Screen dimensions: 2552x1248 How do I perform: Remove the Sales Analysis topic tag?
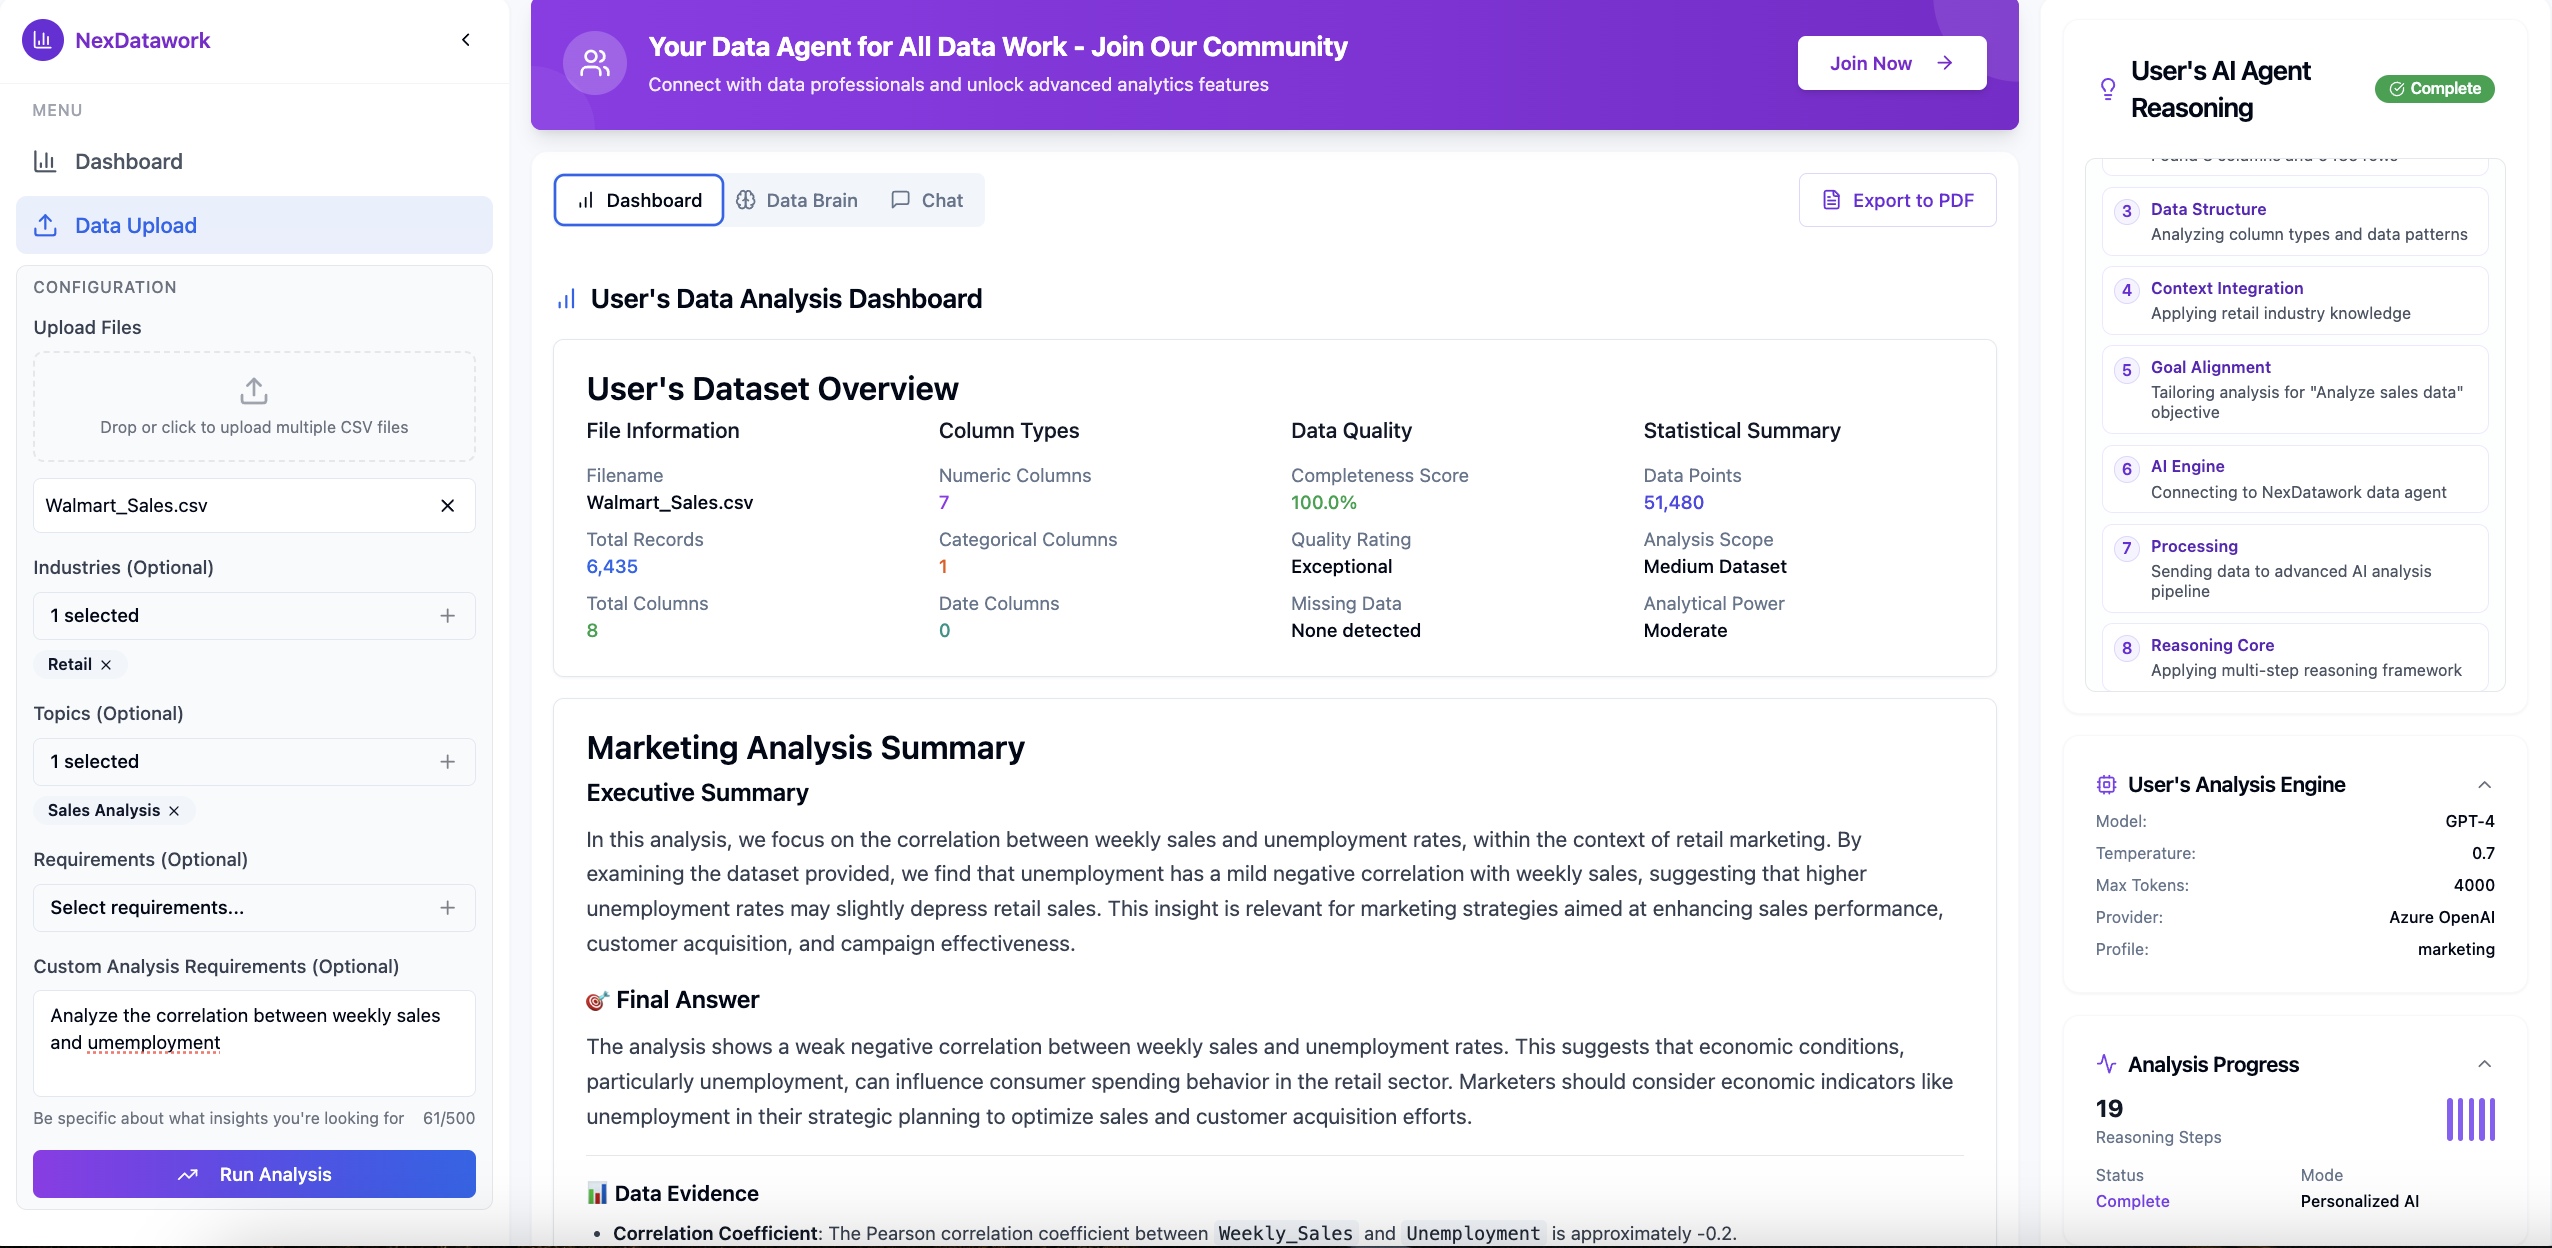[x=173, y=811]
